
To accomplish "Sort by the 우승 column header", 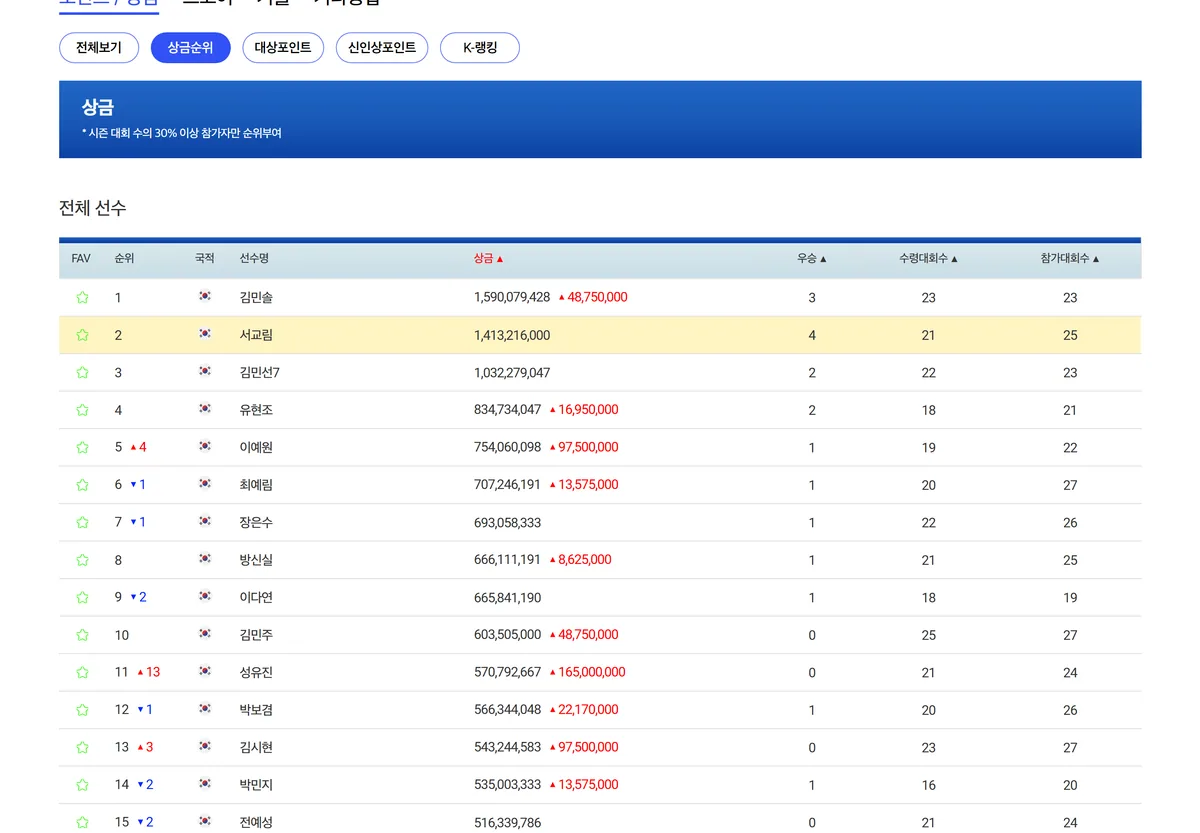I will (x=811, y=259).
